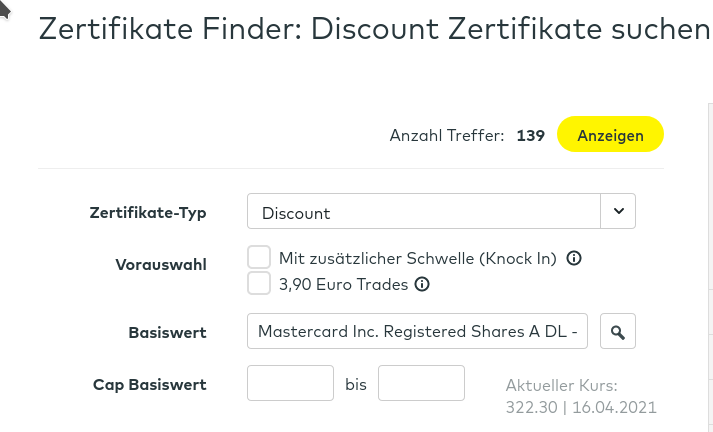Tick the 3,90 Euro Trades checkbox
The width and height of the screenshot is (713, 432).
(x=259, y=284)
